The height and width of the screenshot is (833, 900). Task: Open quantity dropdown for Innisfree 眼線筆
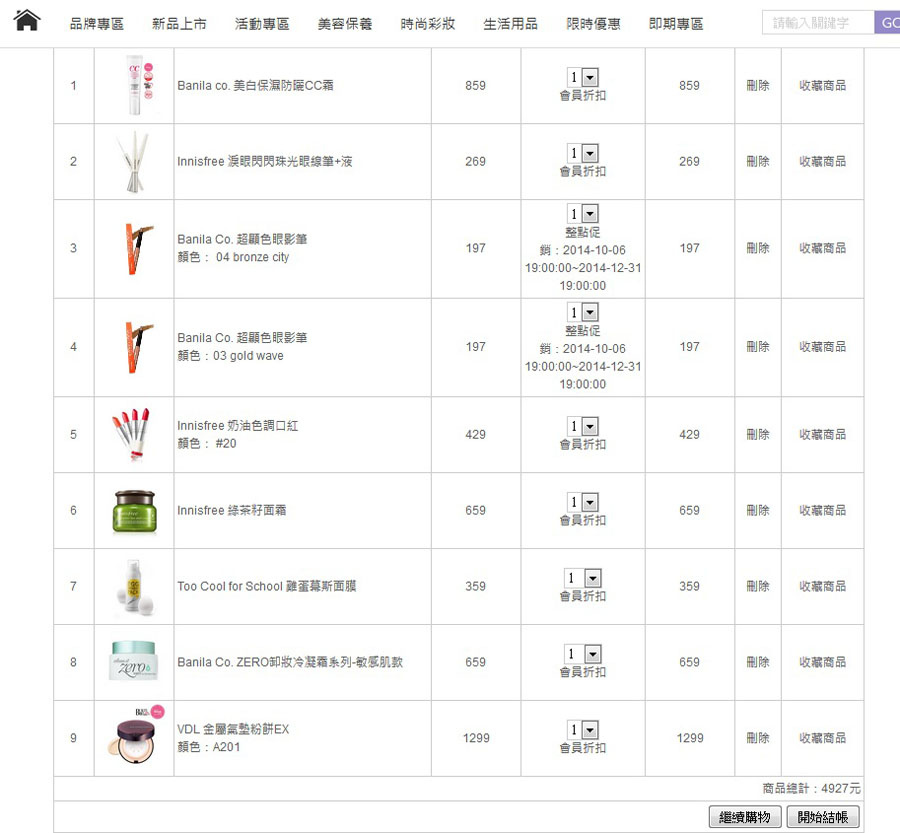click(x=583, y=153)
